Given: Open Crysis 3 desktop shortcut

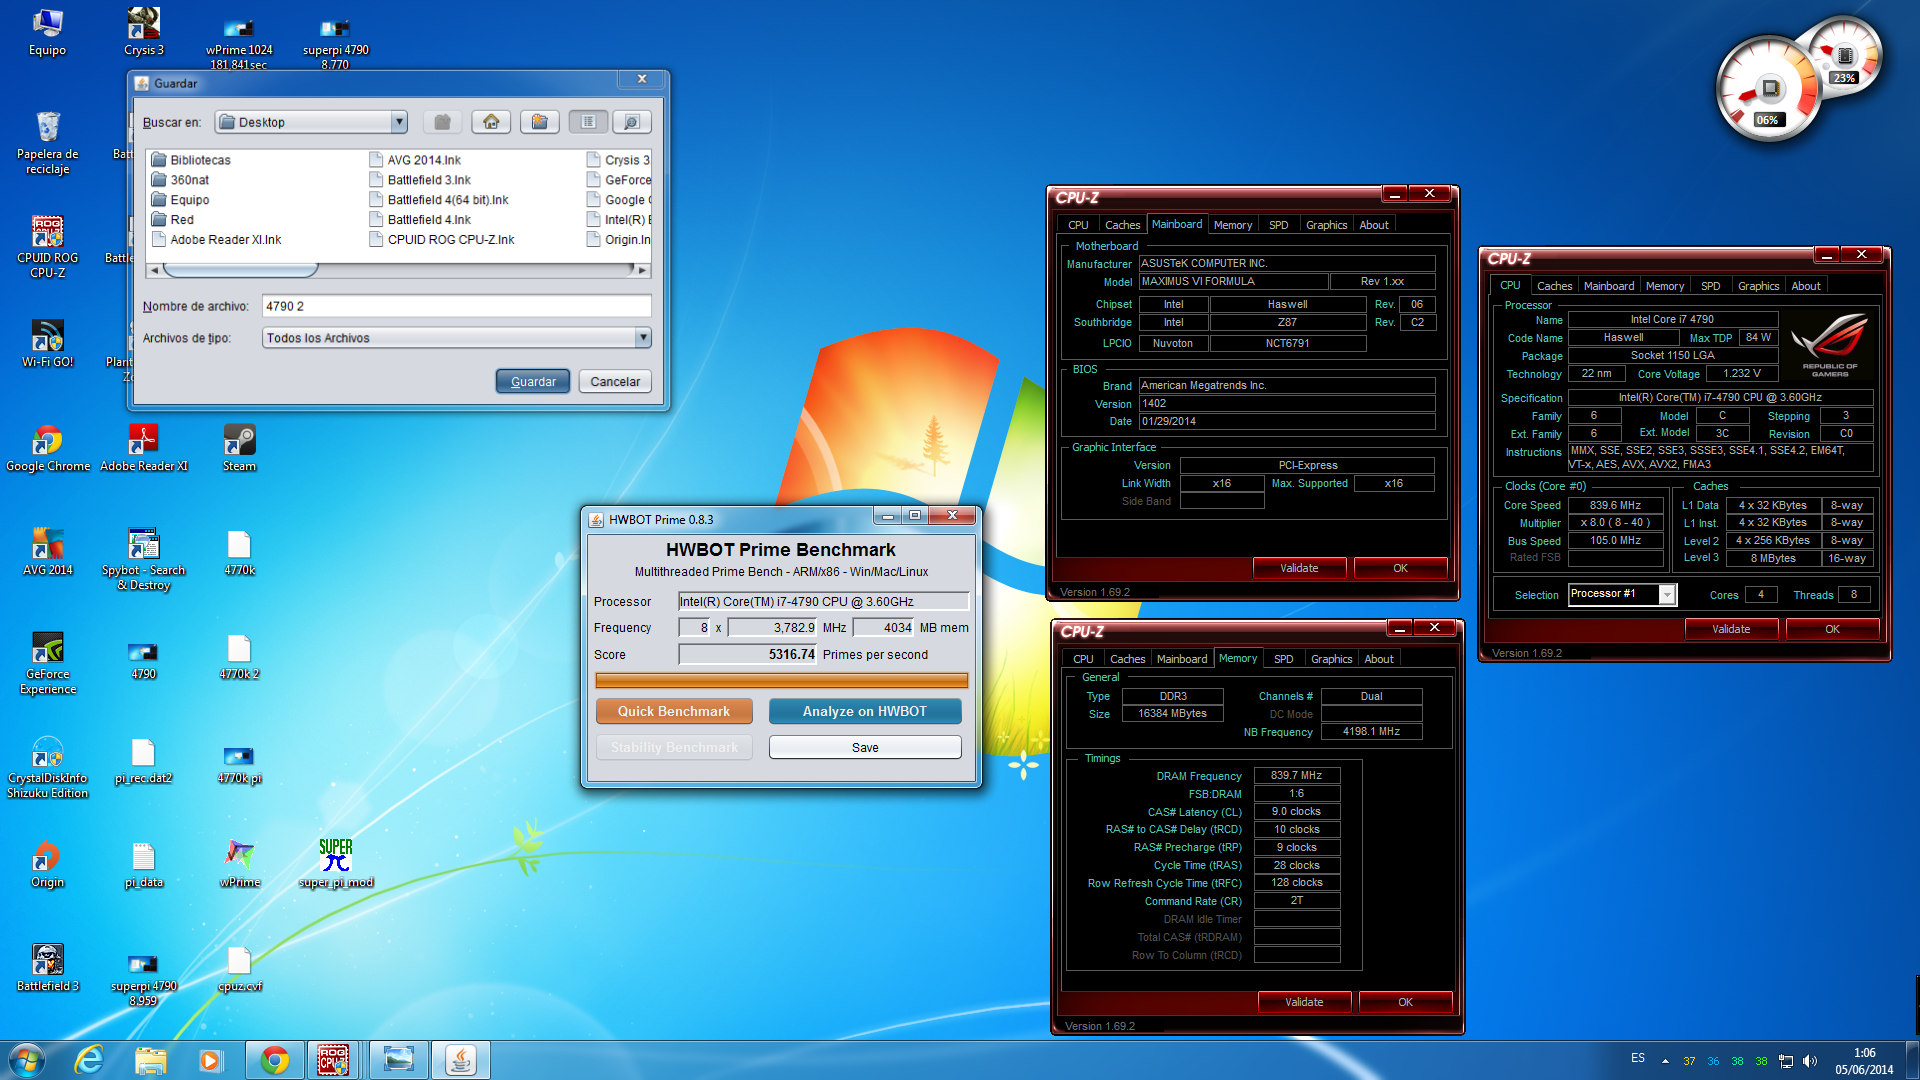Looking at the screenshot, I should point(144,33).
